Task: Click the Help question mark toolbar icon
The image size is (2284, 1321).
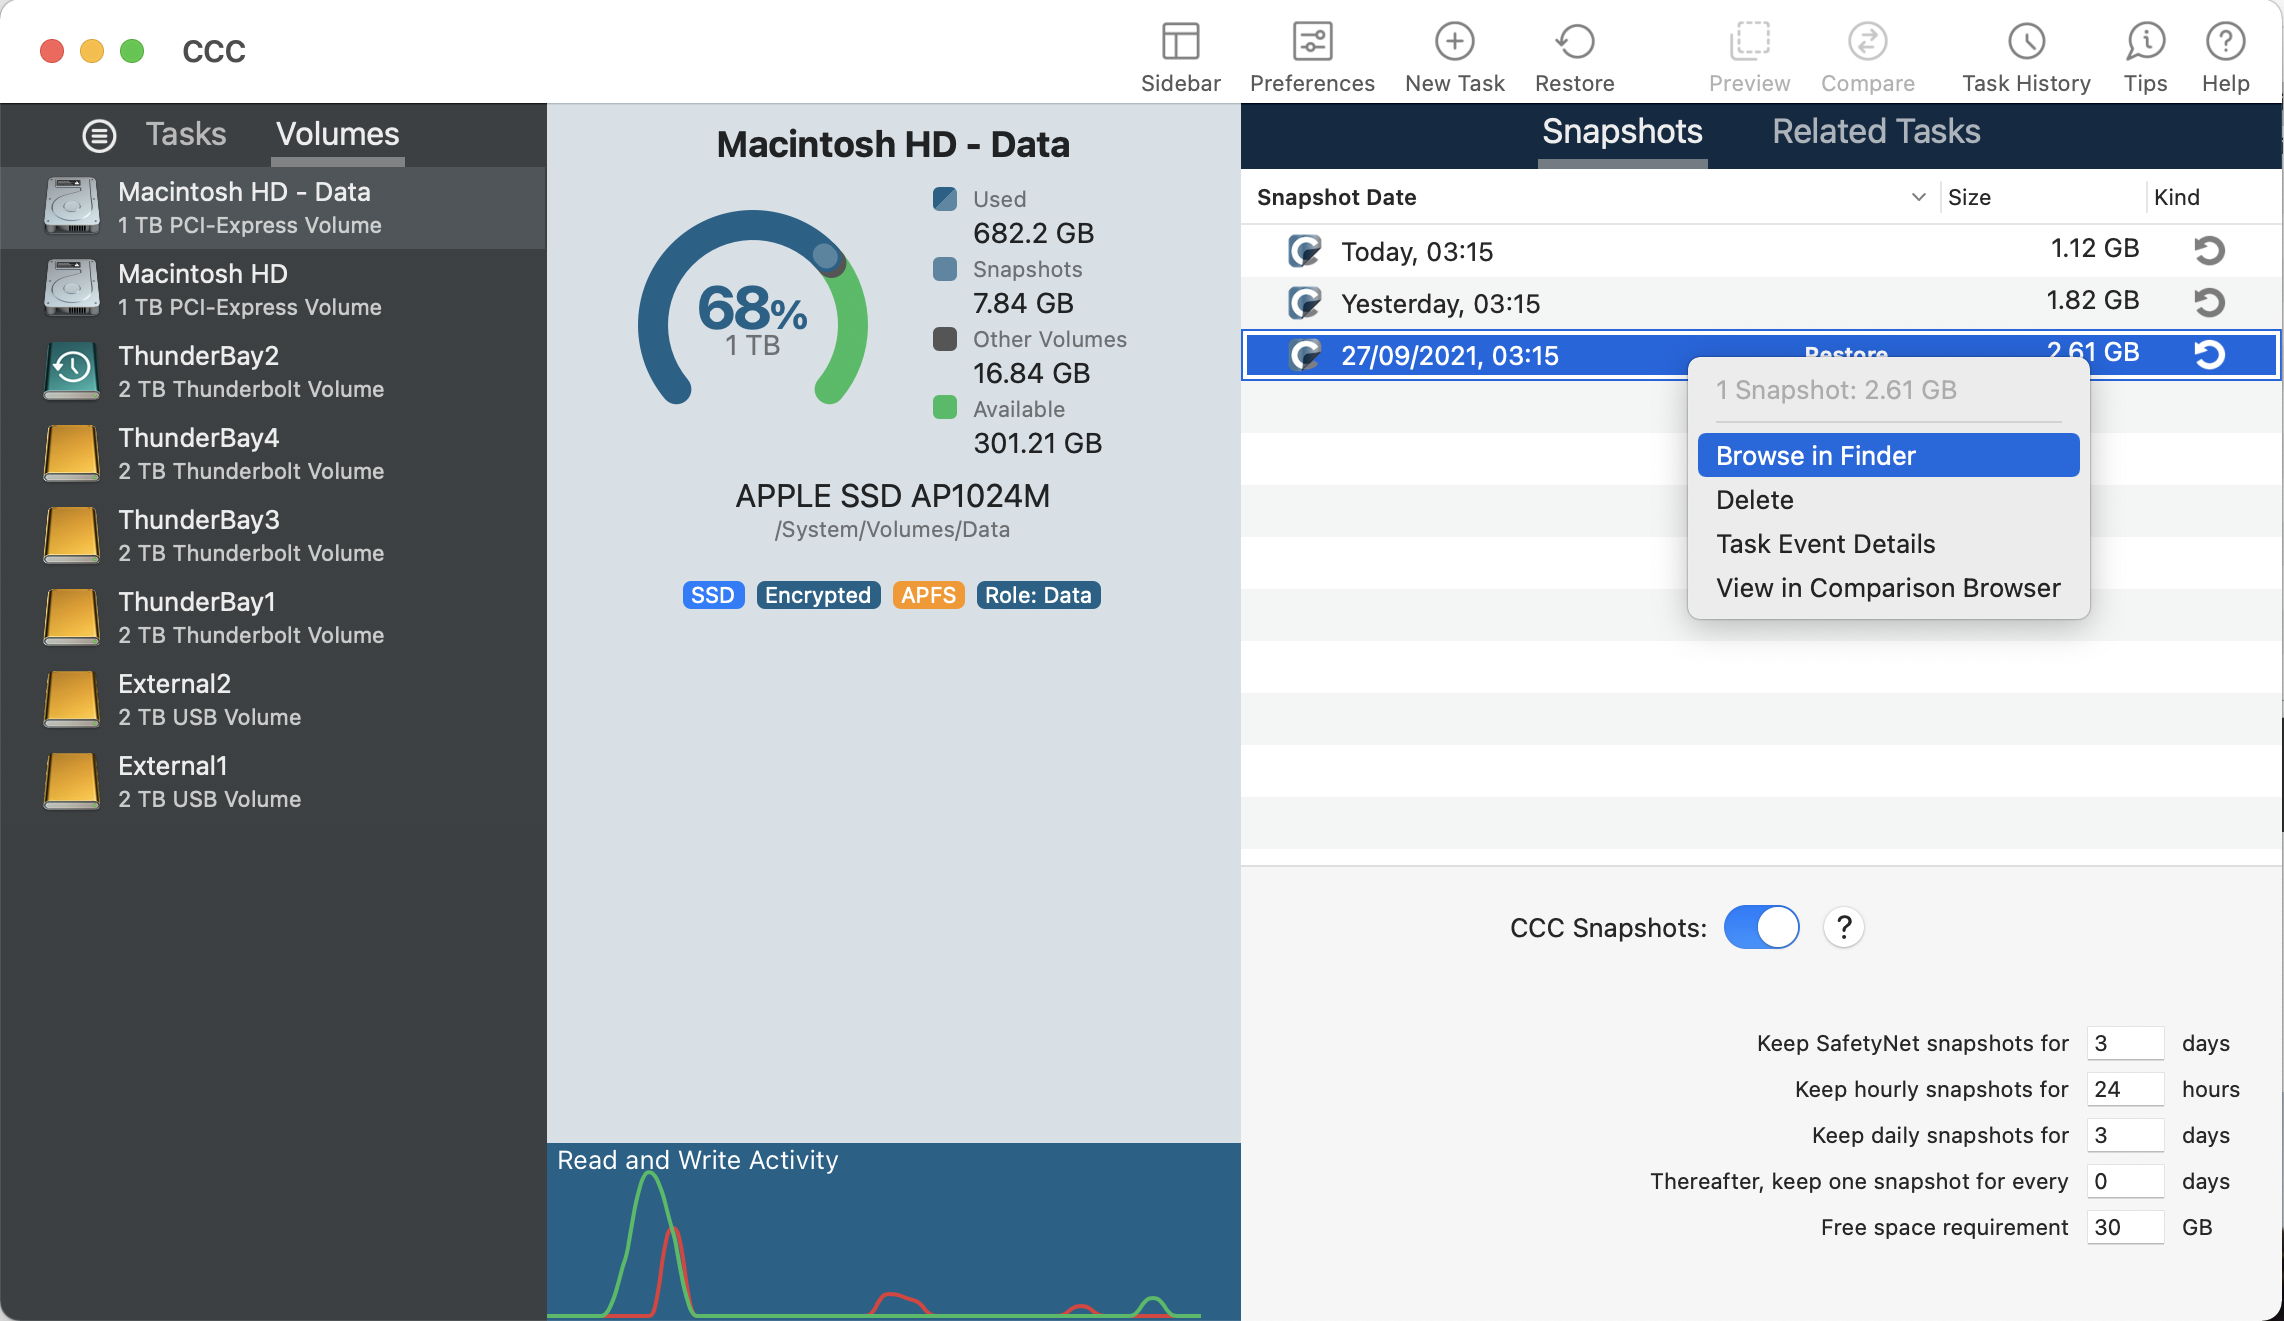Action: 2225,43
